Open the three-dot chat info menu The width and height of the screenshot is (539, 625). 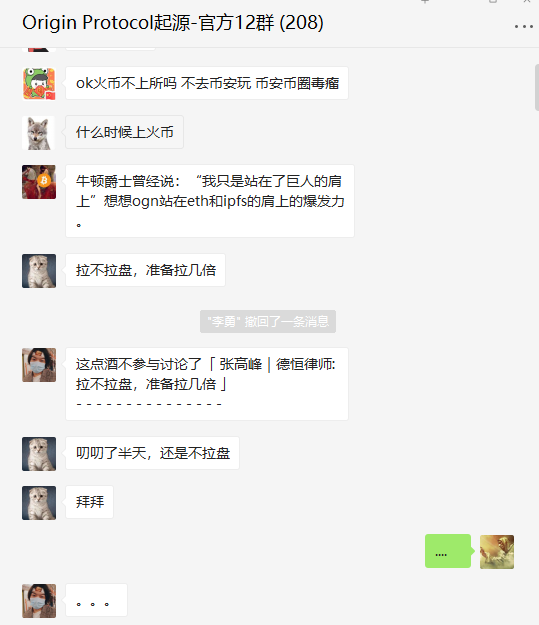[523, 27]
